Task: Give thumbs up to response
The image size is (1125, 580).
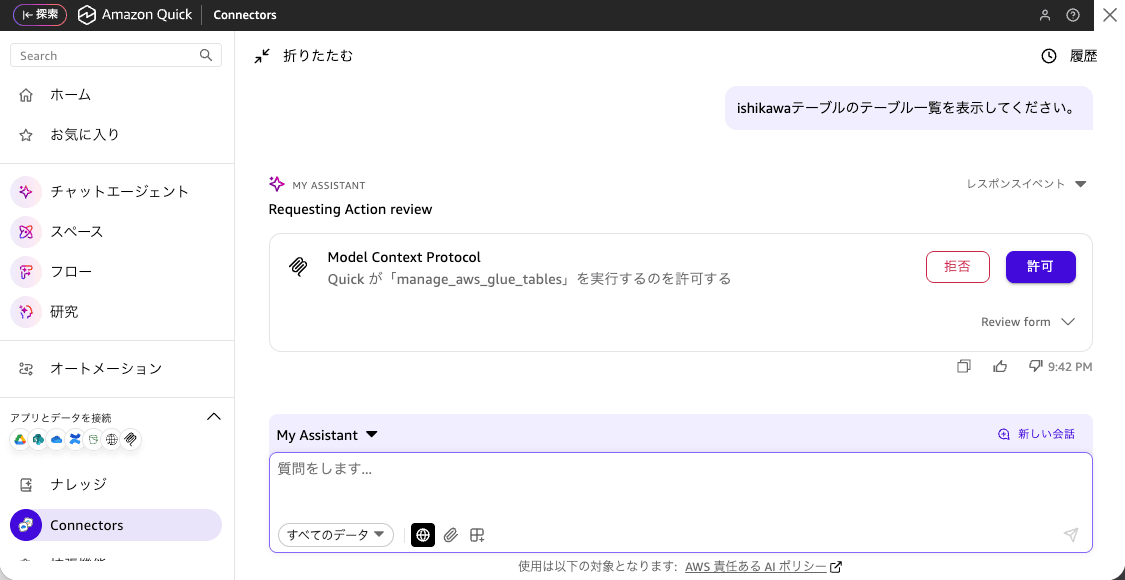Action: point(1000,367)
